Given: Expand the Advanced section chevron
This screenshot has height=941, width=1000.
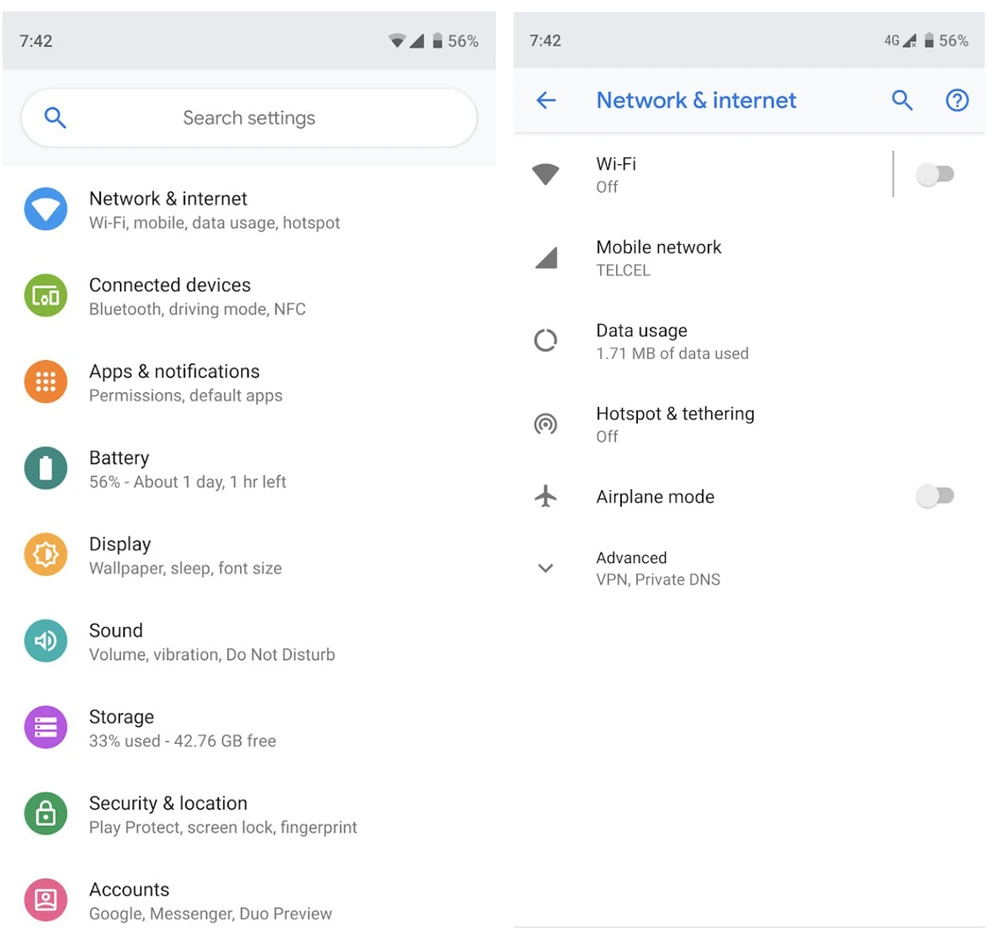Looking at the screenshot, I should click(545, 568).
